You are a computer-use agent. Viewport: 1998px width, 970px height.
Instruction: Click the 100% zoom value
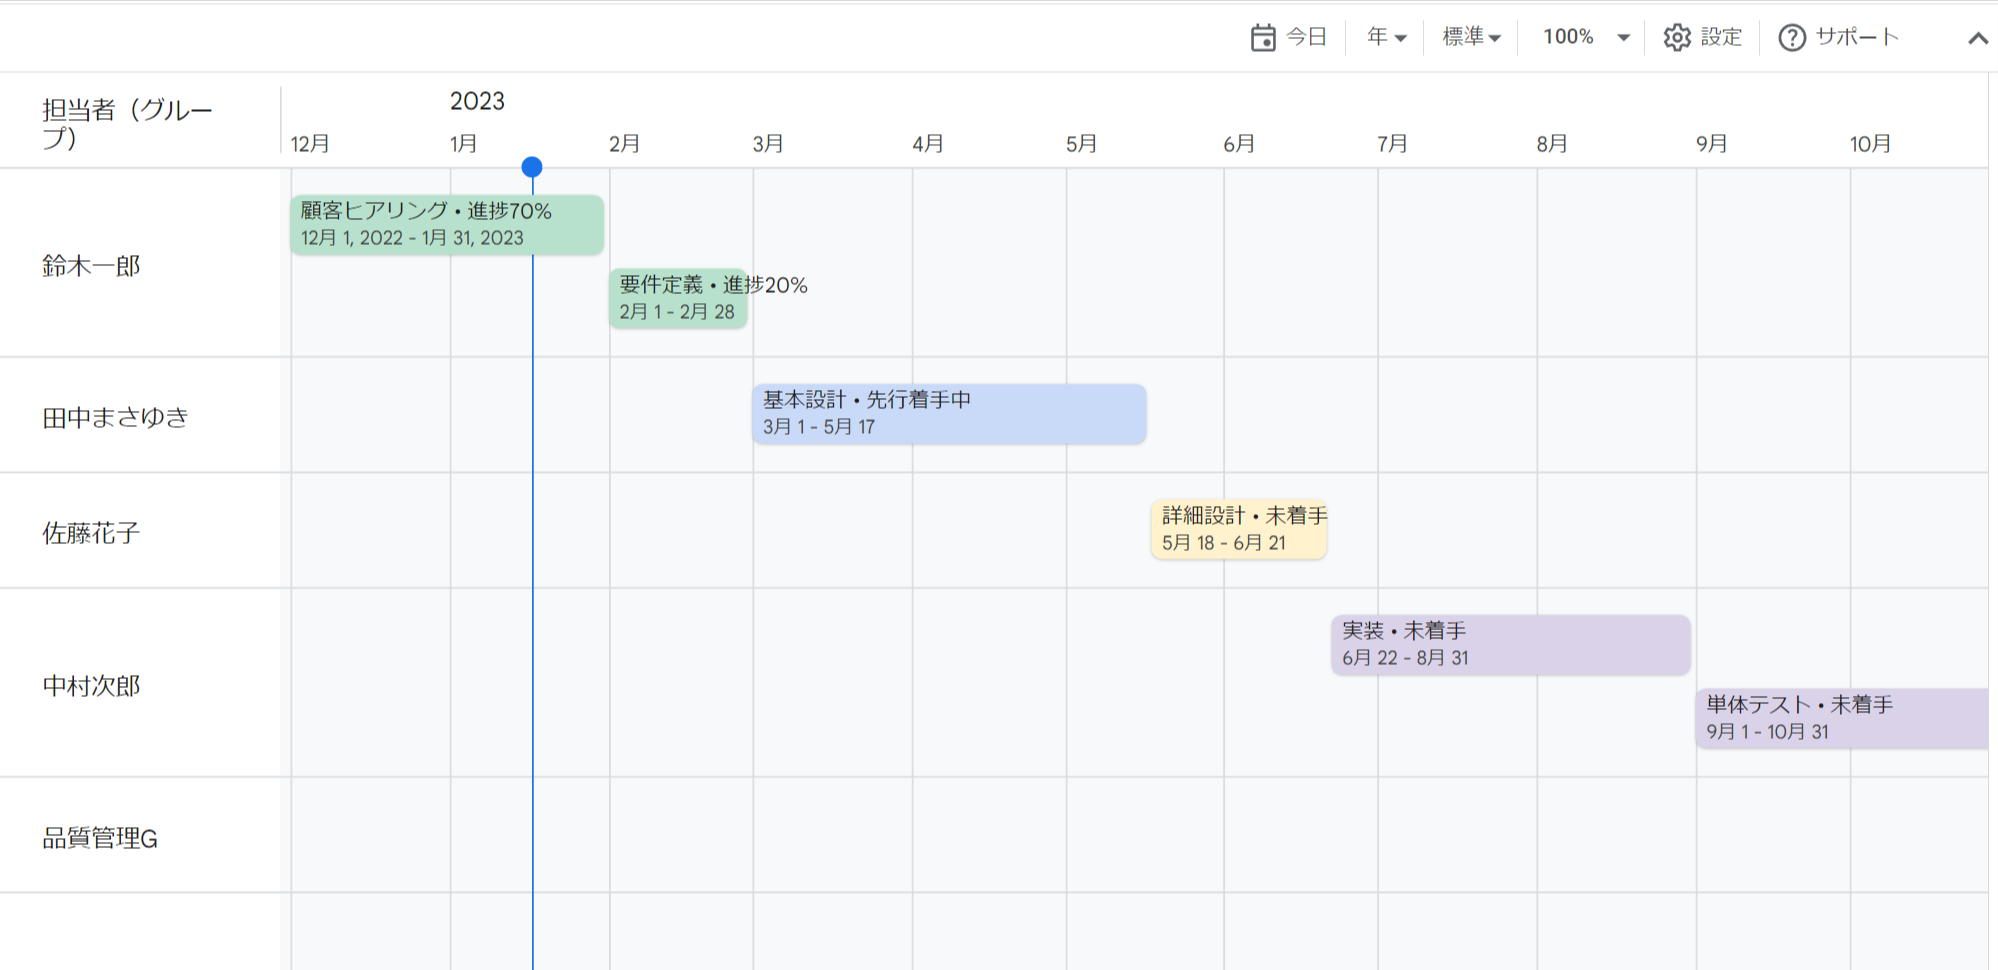(1568, 37)
